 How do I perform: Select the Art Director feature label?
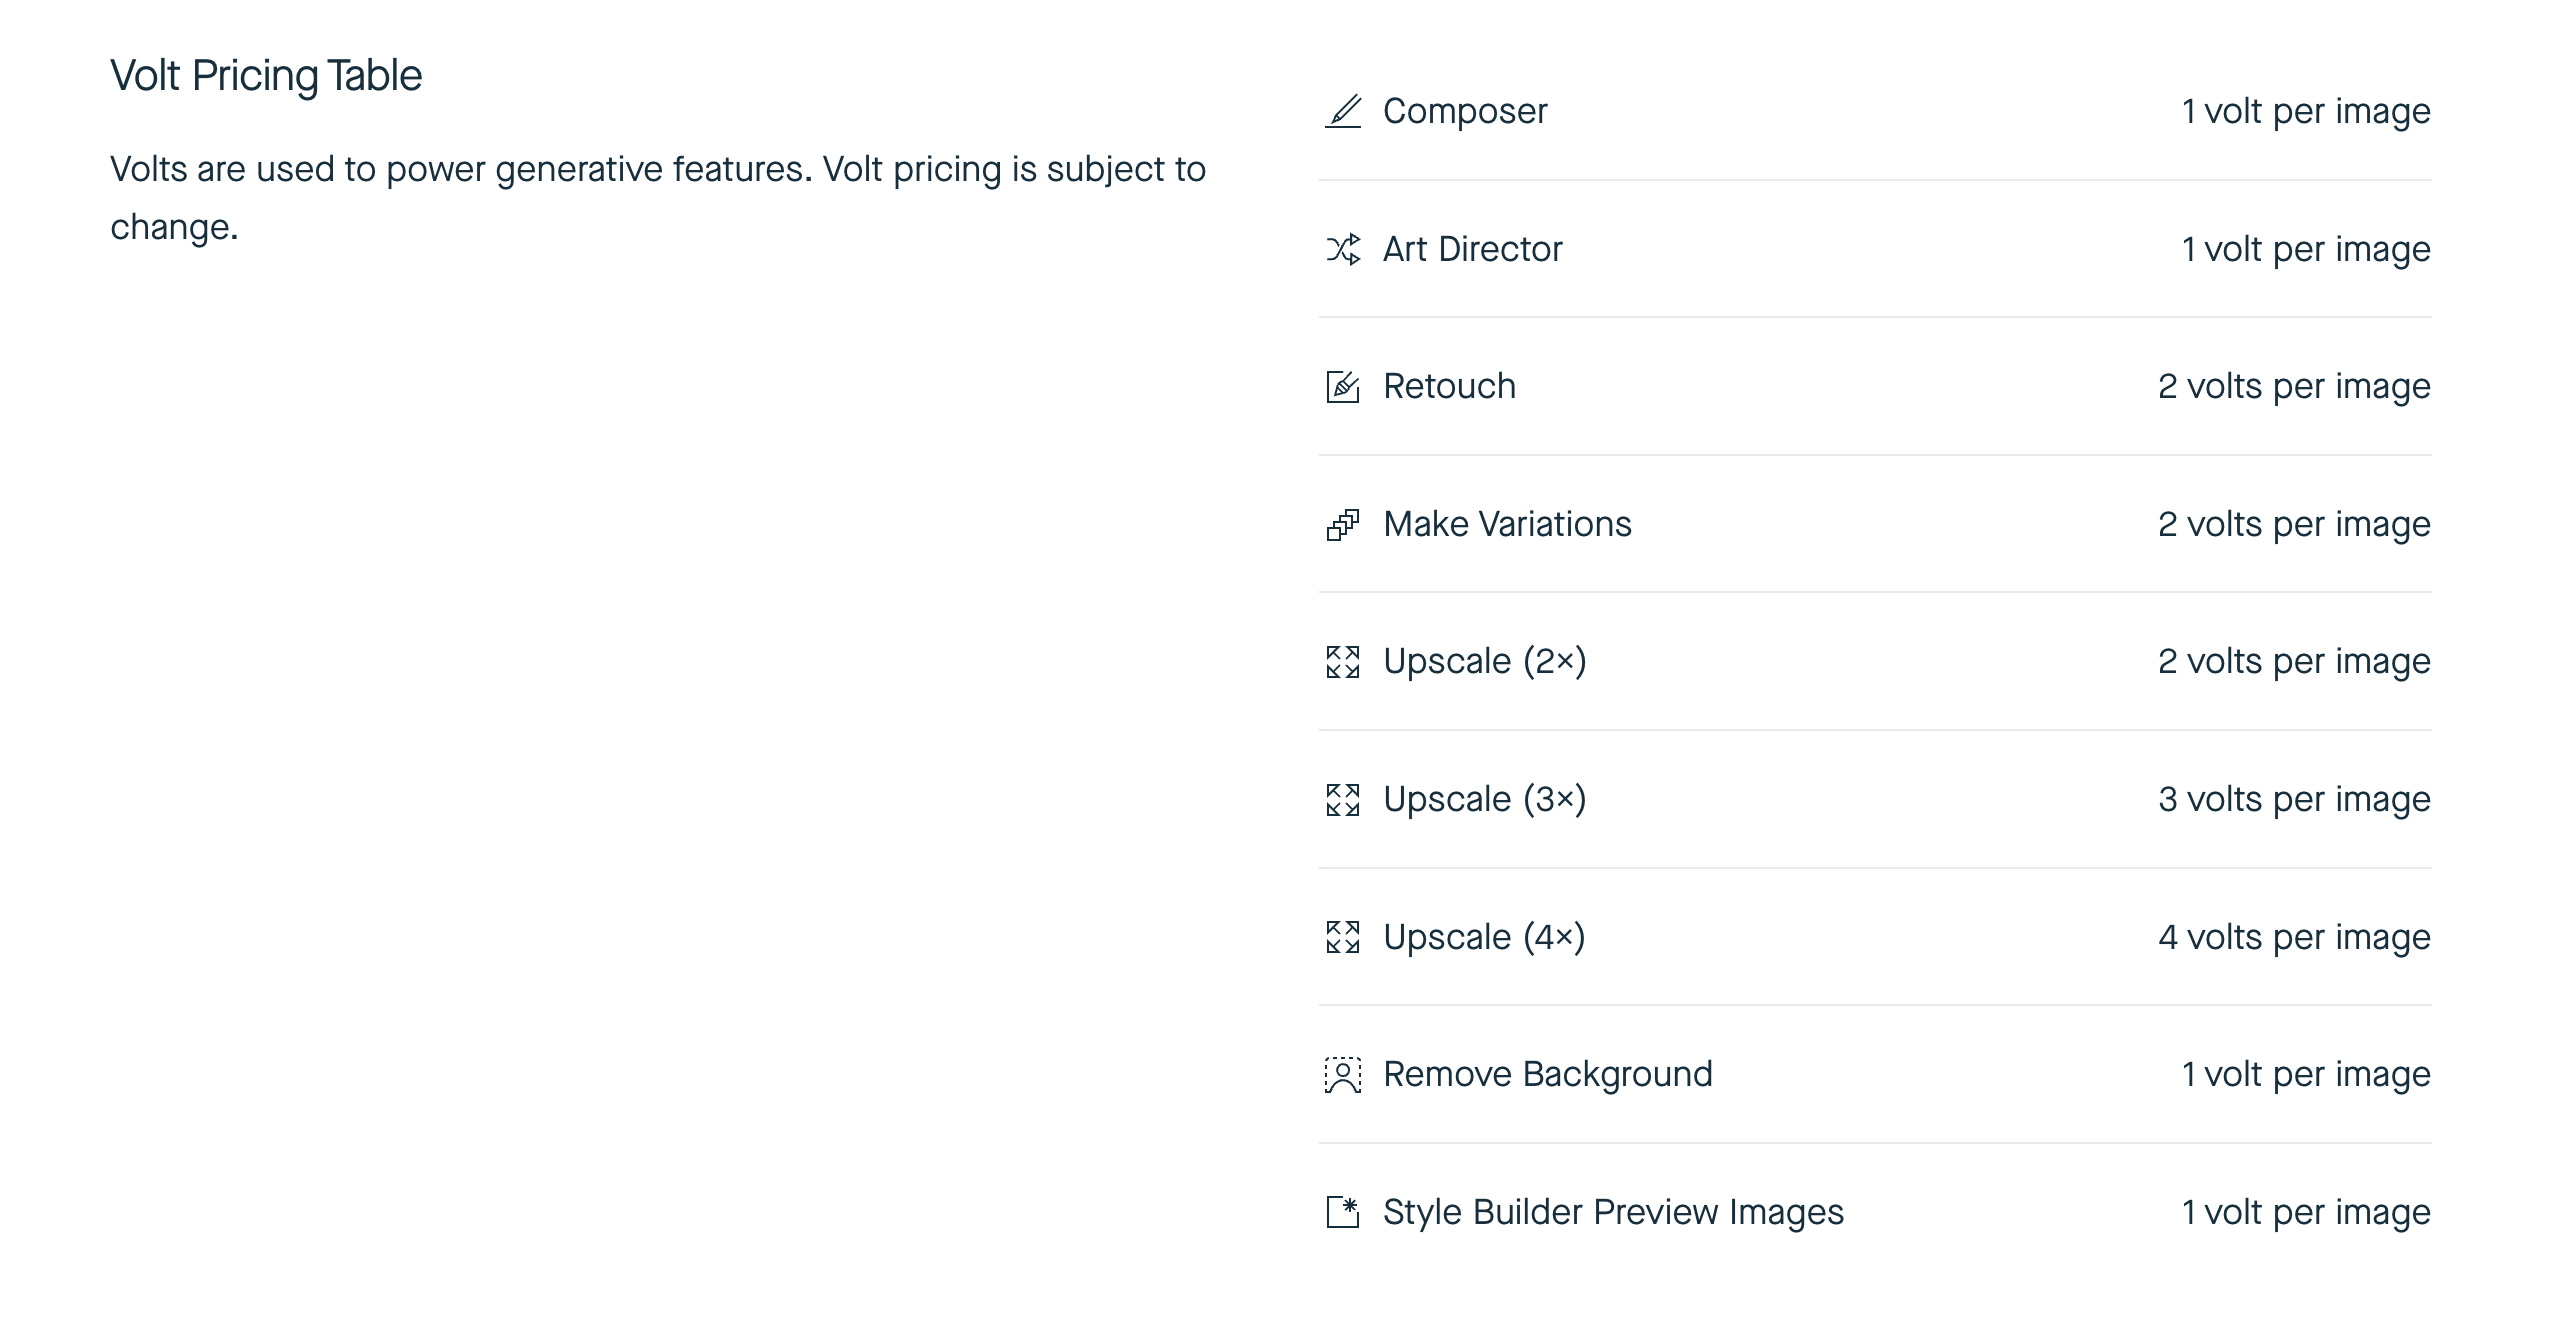(x=1472, y=249)
